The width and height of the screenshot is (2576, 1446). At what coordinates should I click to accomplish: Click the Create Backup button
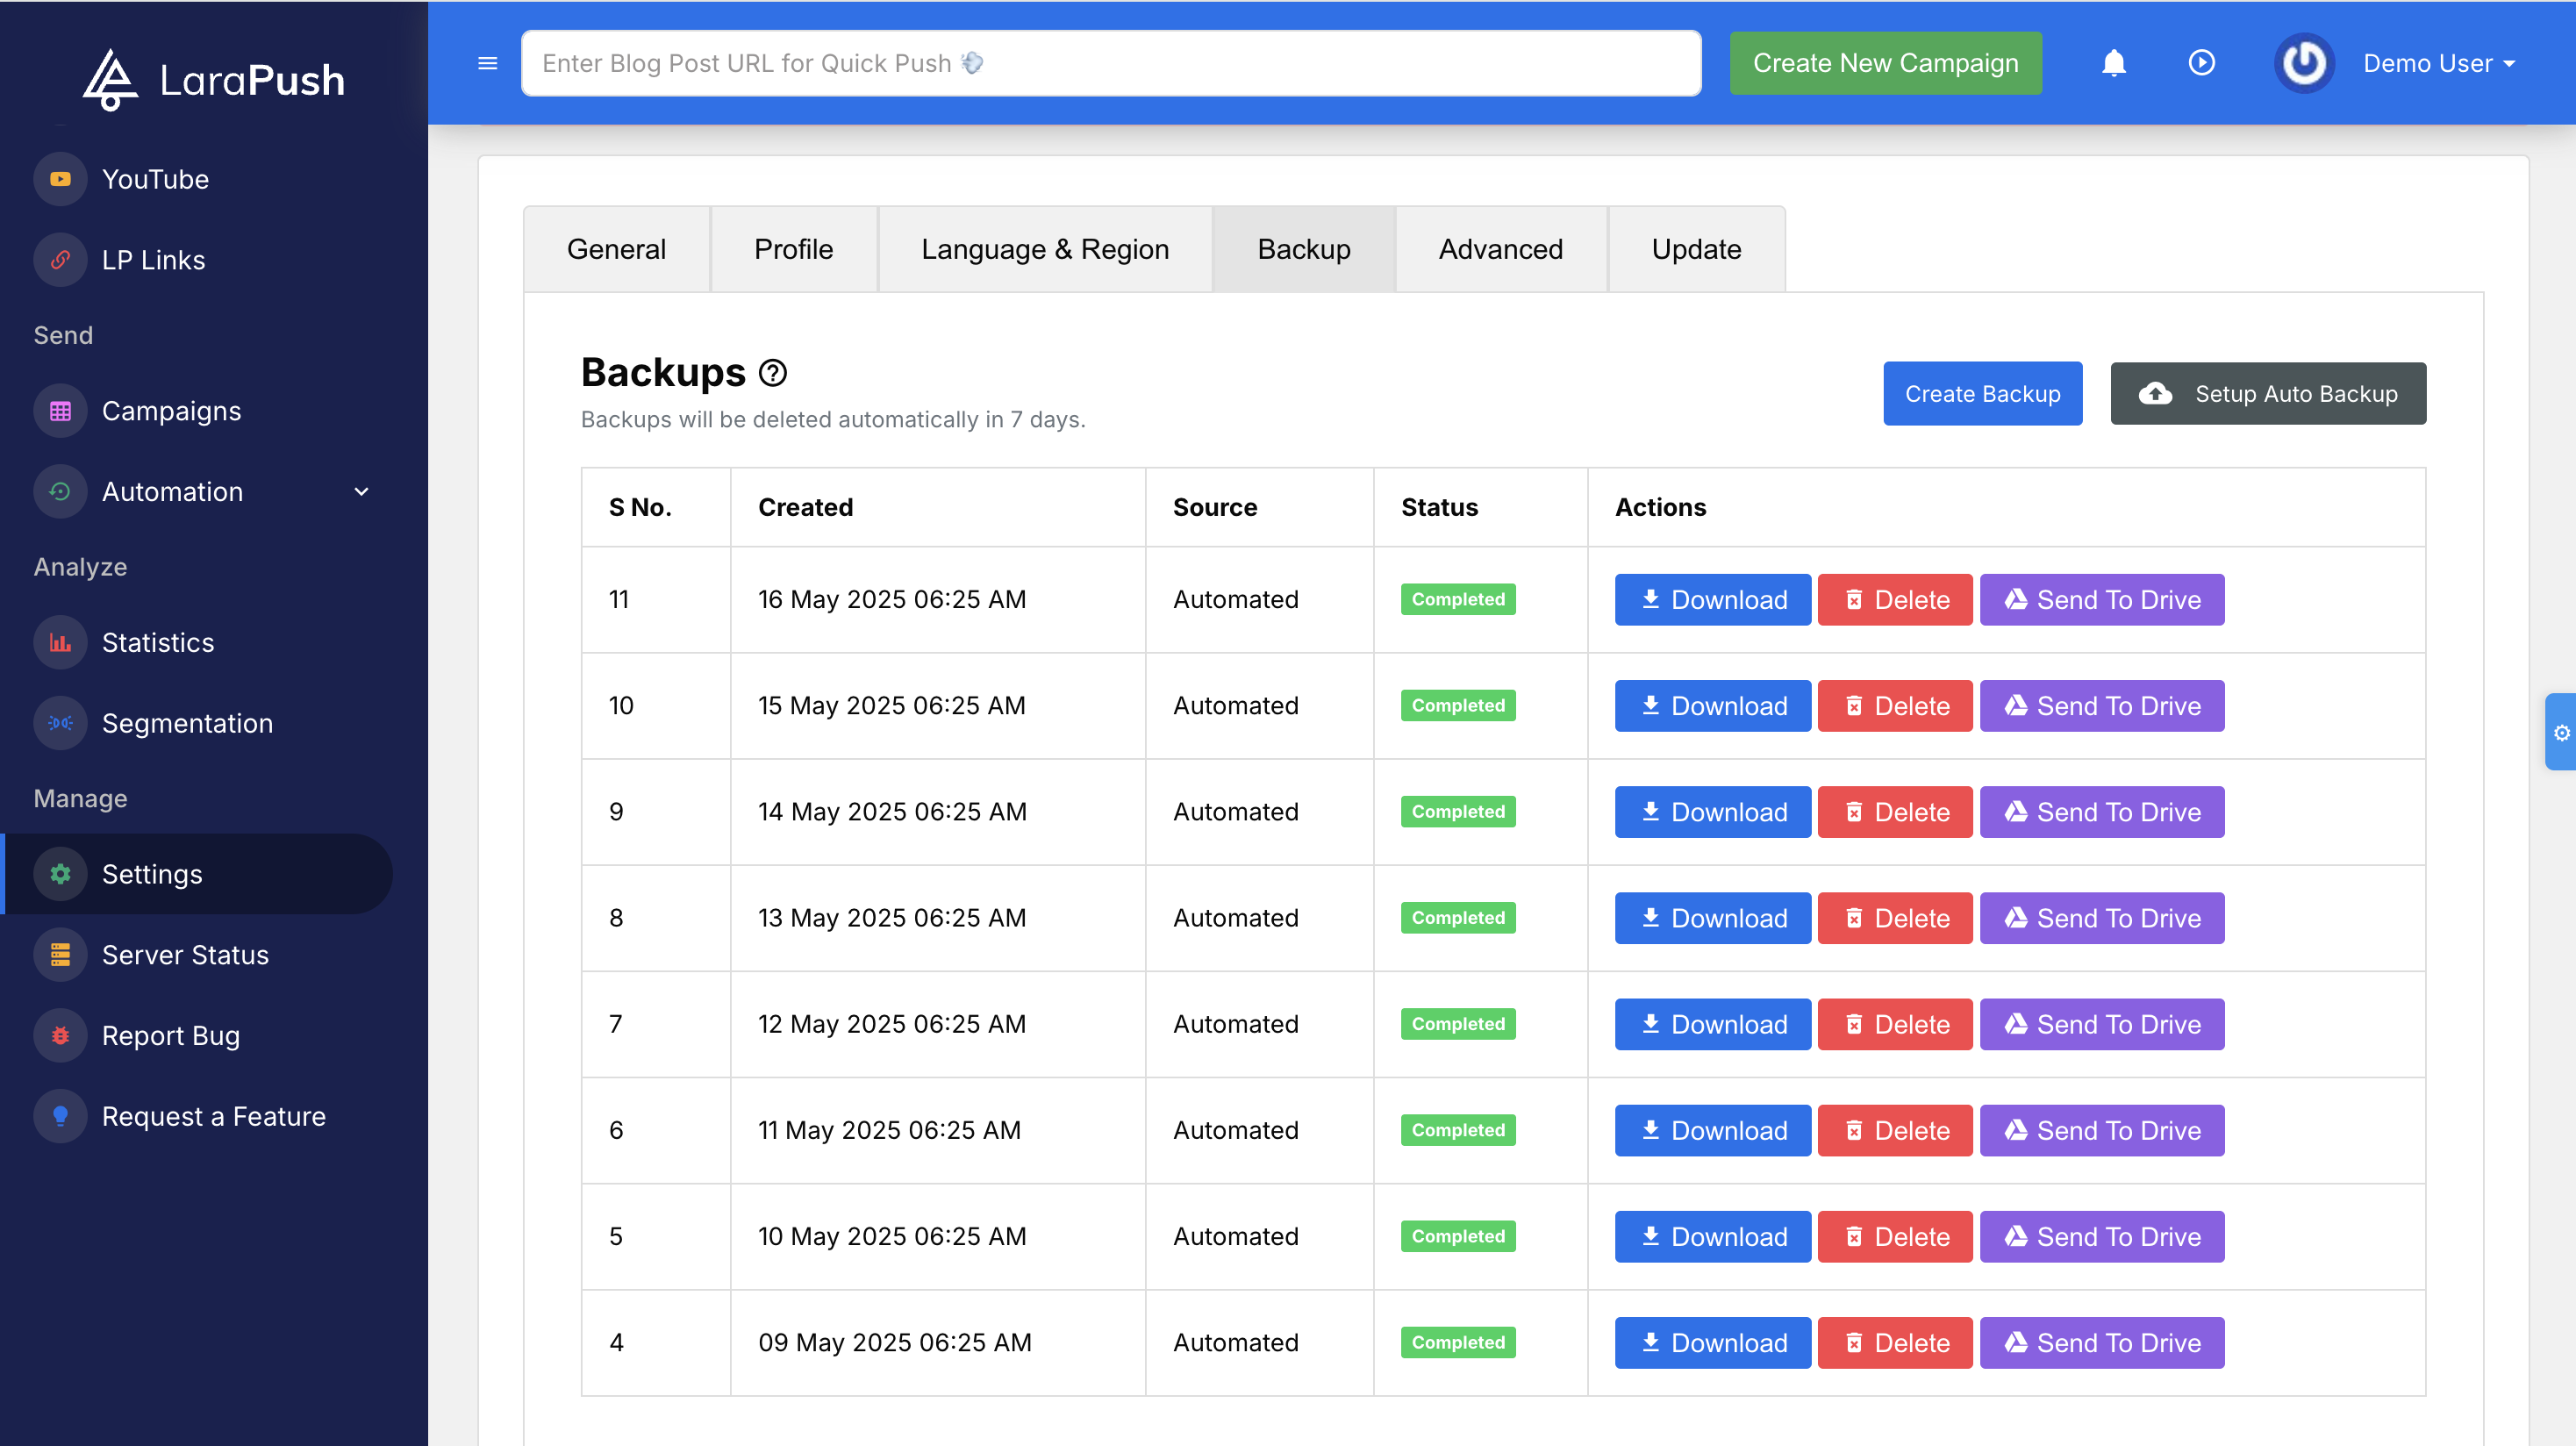(x=1982, y=393)
